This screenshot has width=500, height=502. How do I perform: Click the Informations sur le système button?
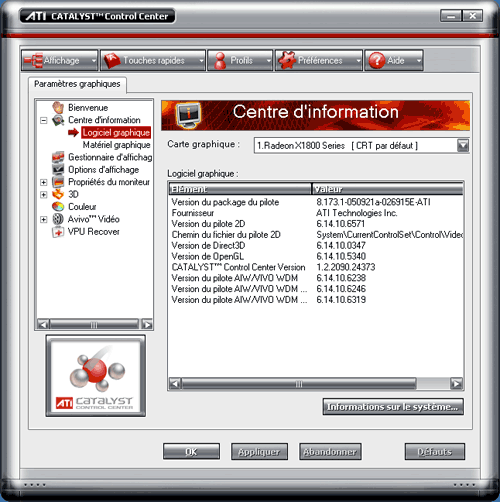tap(393, 407)
